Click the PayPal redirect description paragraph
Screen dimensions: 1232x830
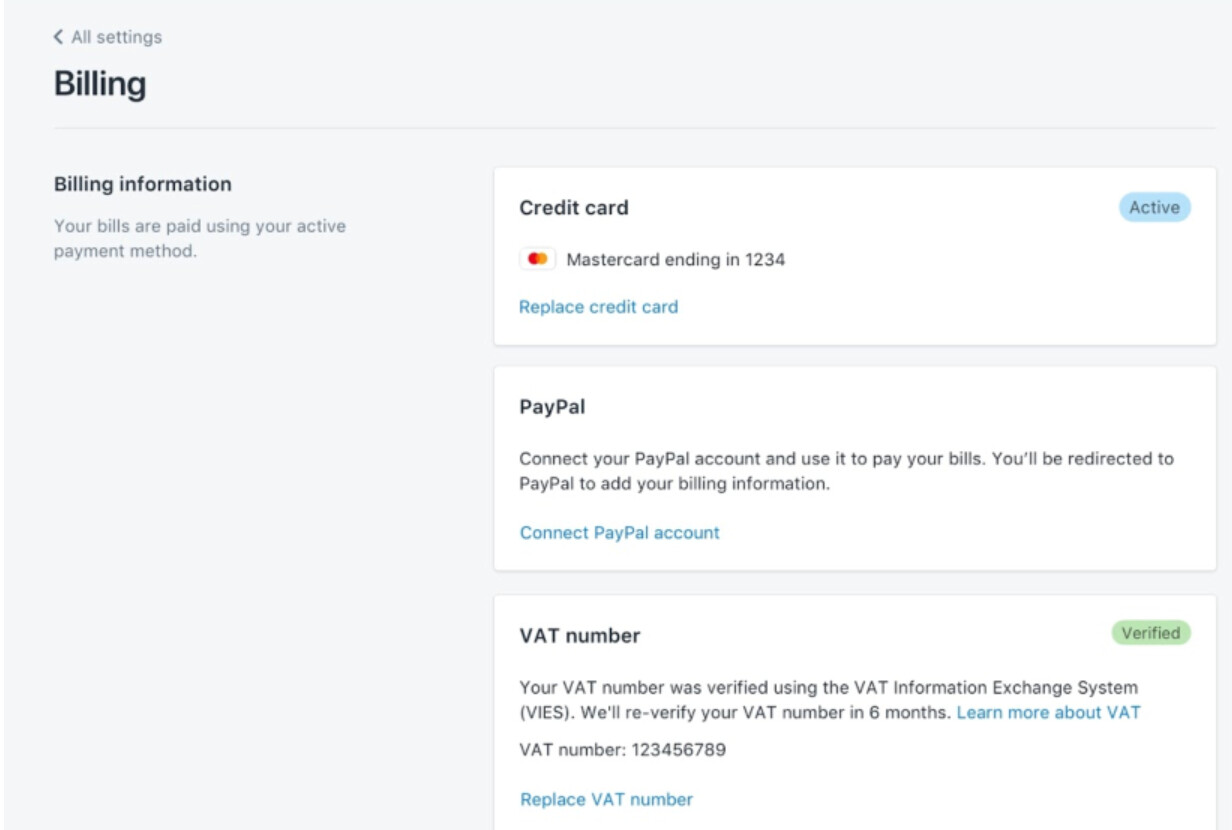(x=845, y=471)
